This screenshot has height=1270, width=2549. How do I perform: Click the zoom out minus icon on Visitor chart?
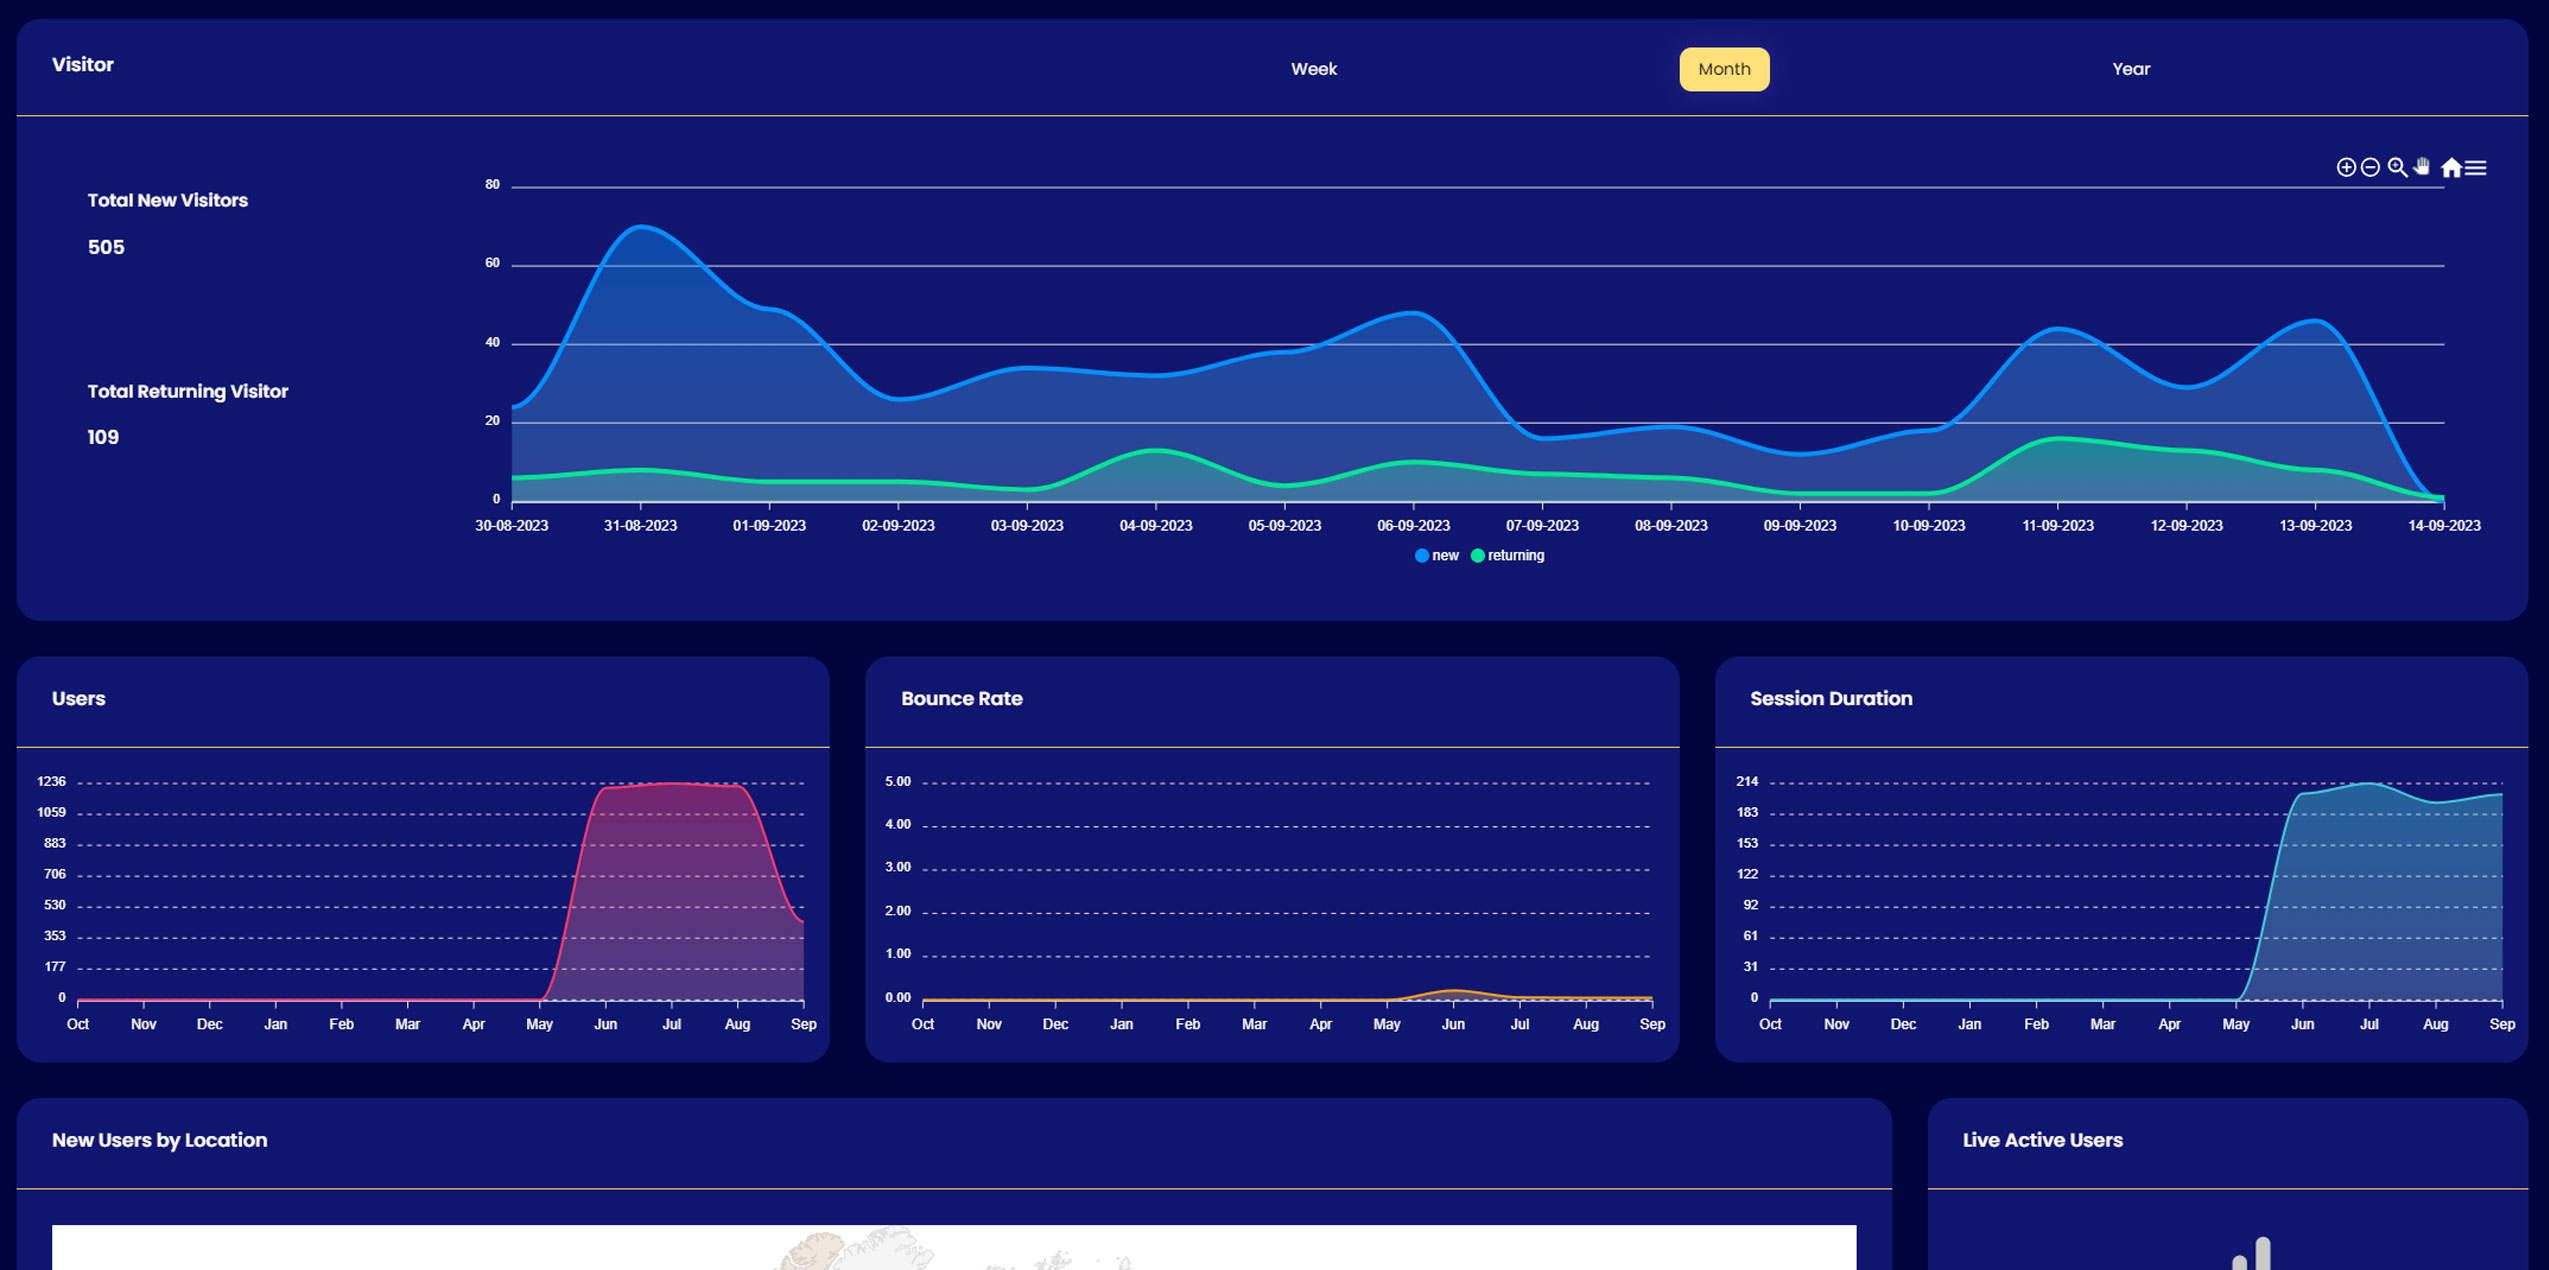tap(2370, 167)
